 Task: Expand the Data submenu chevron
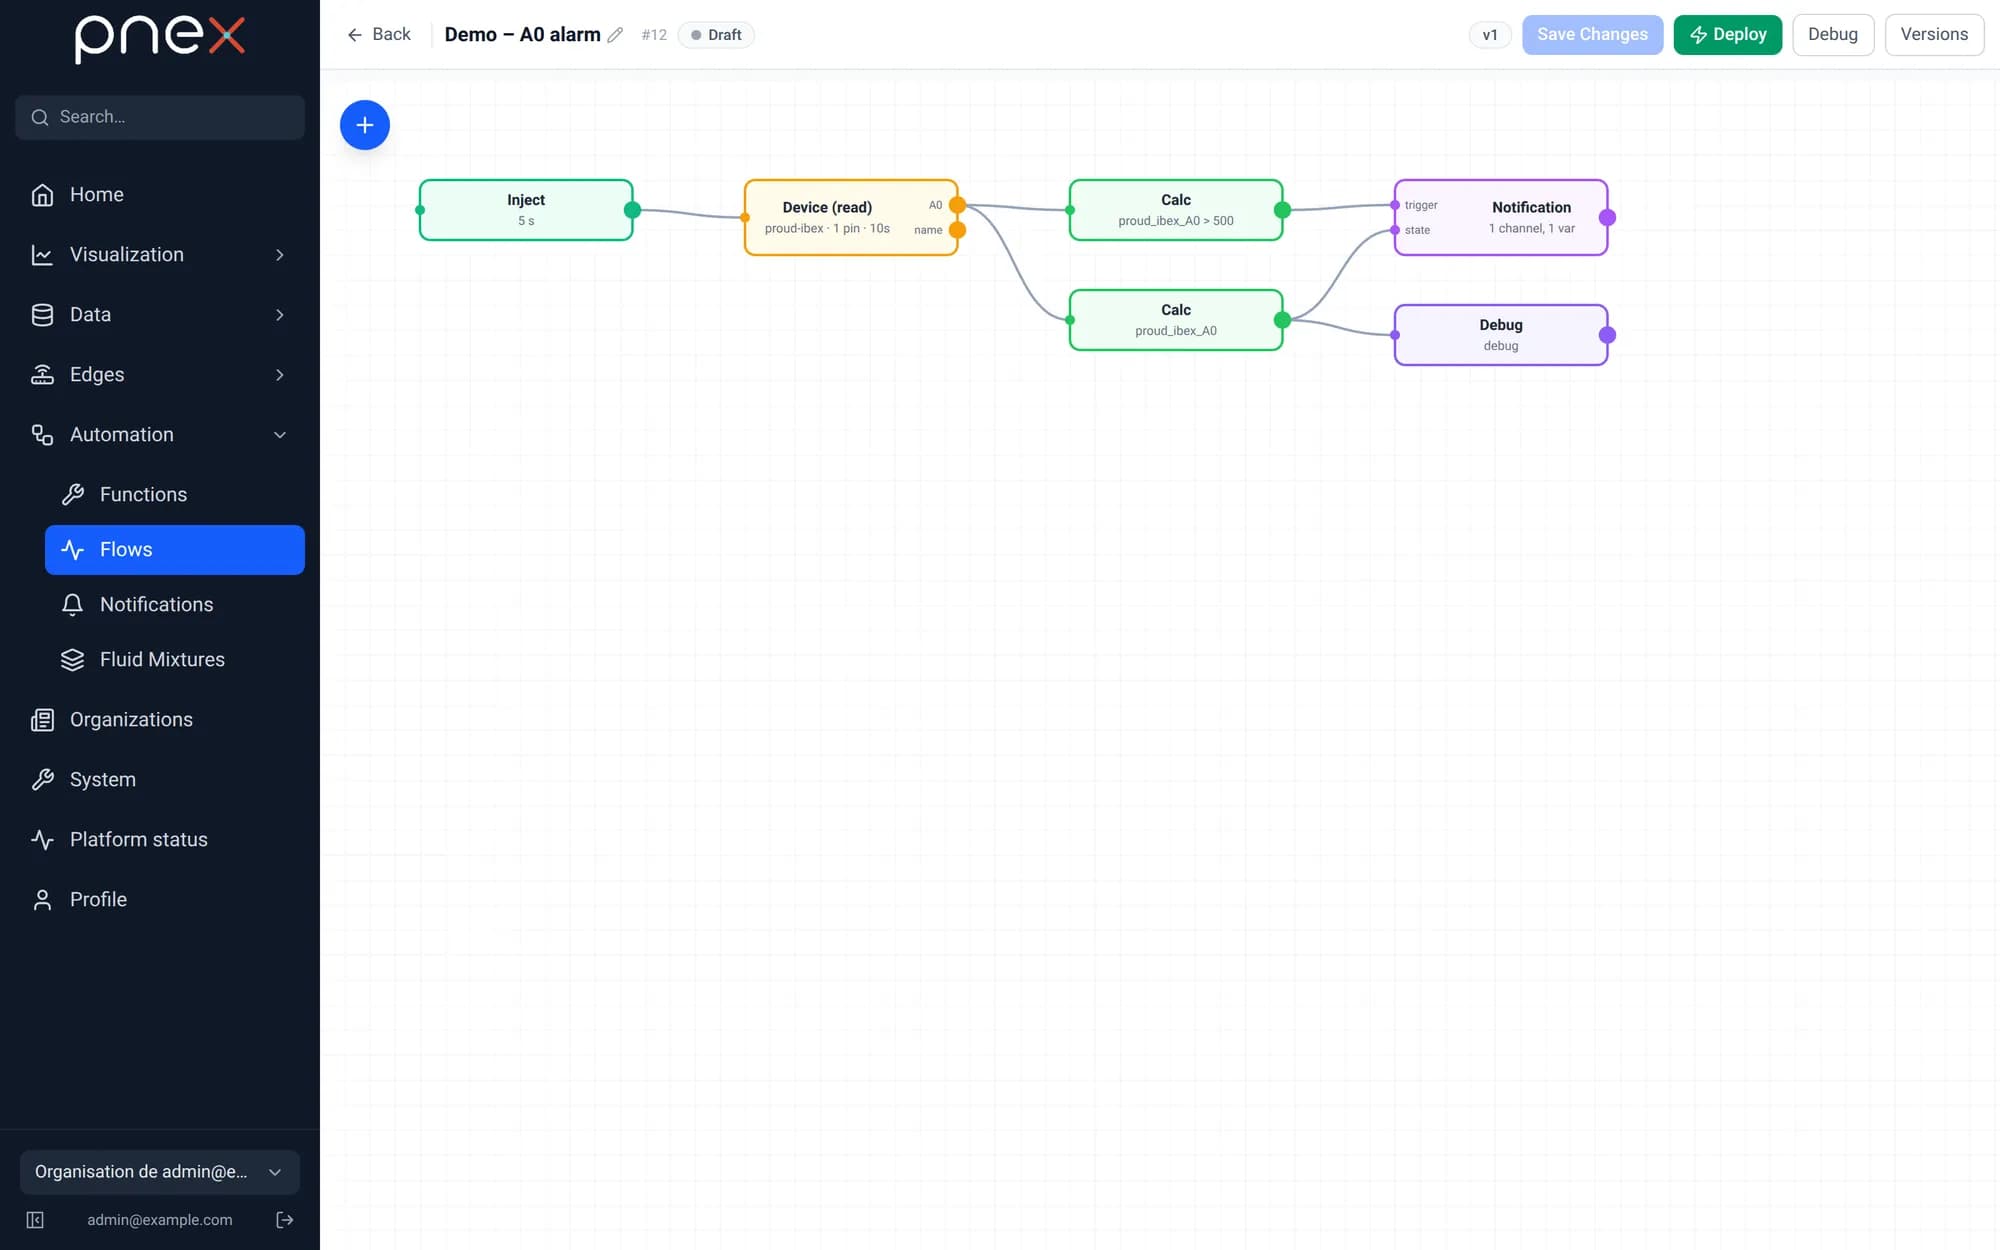(280, 315)
